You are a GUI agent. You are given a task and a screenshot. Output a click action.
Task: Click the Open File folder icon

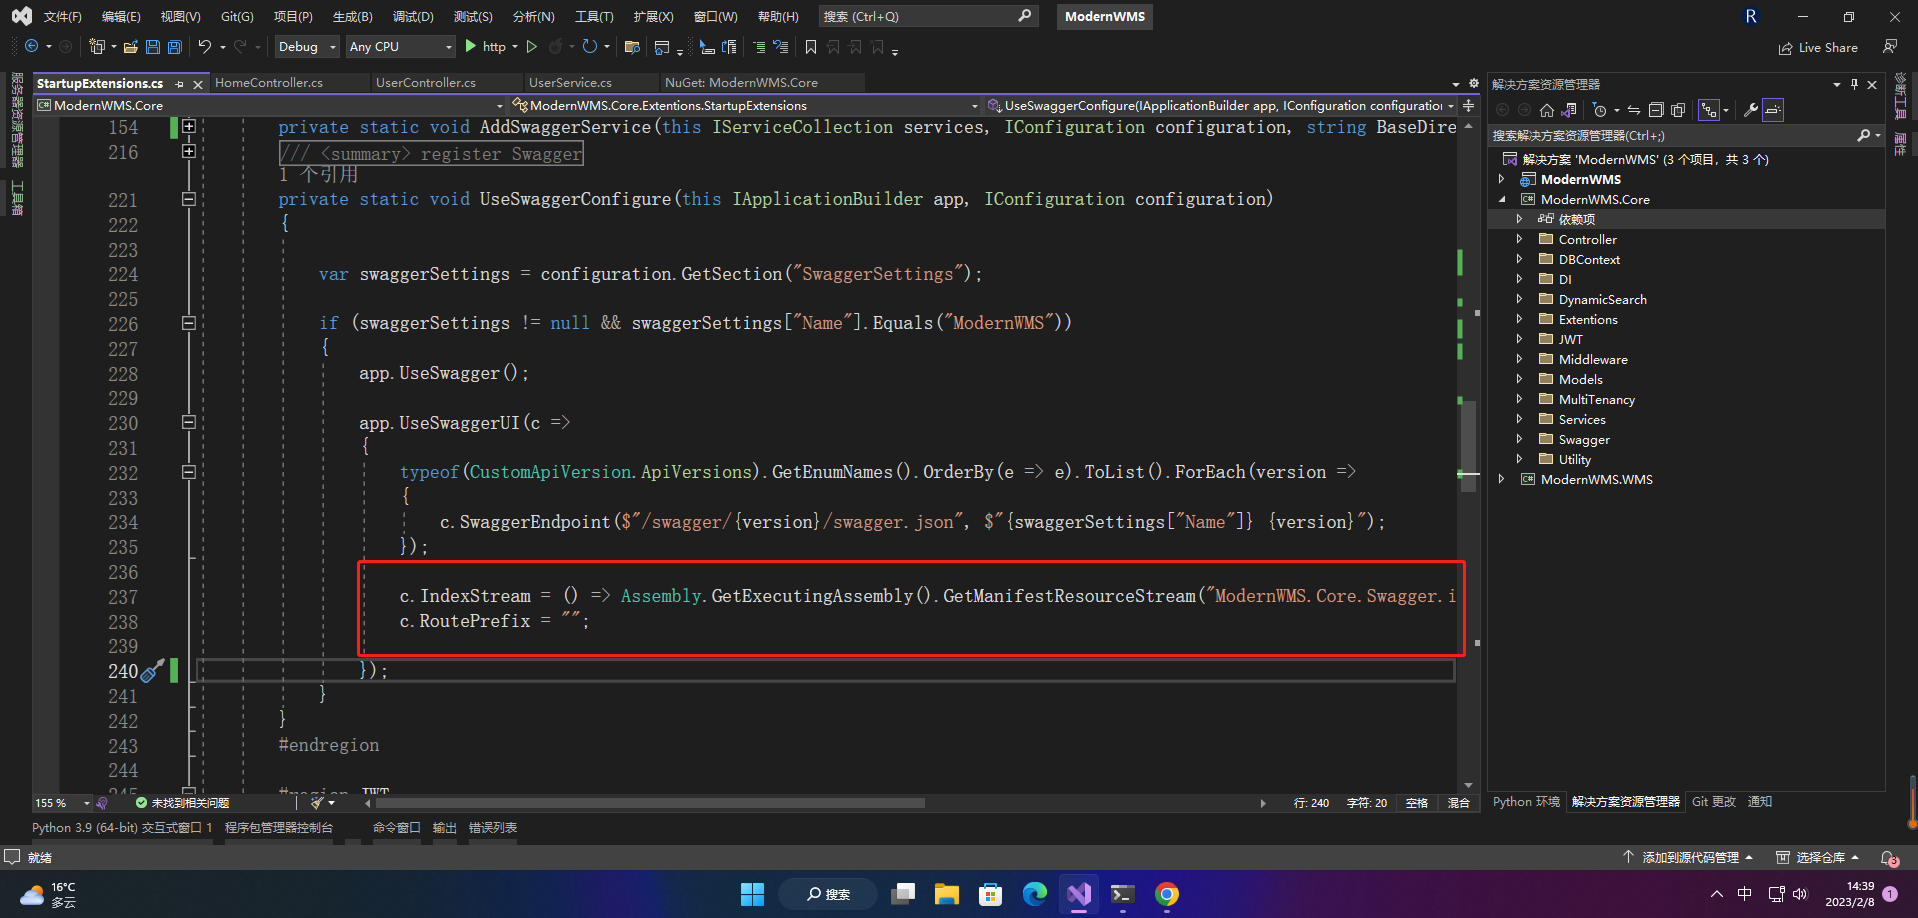[x=131, y=47]
